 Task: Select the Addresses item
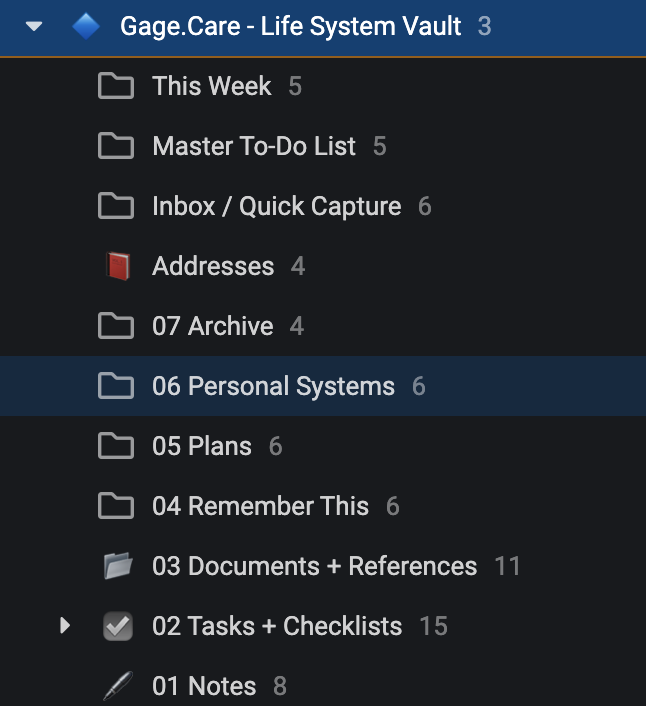pyautogui.click(x=323, y=266)
